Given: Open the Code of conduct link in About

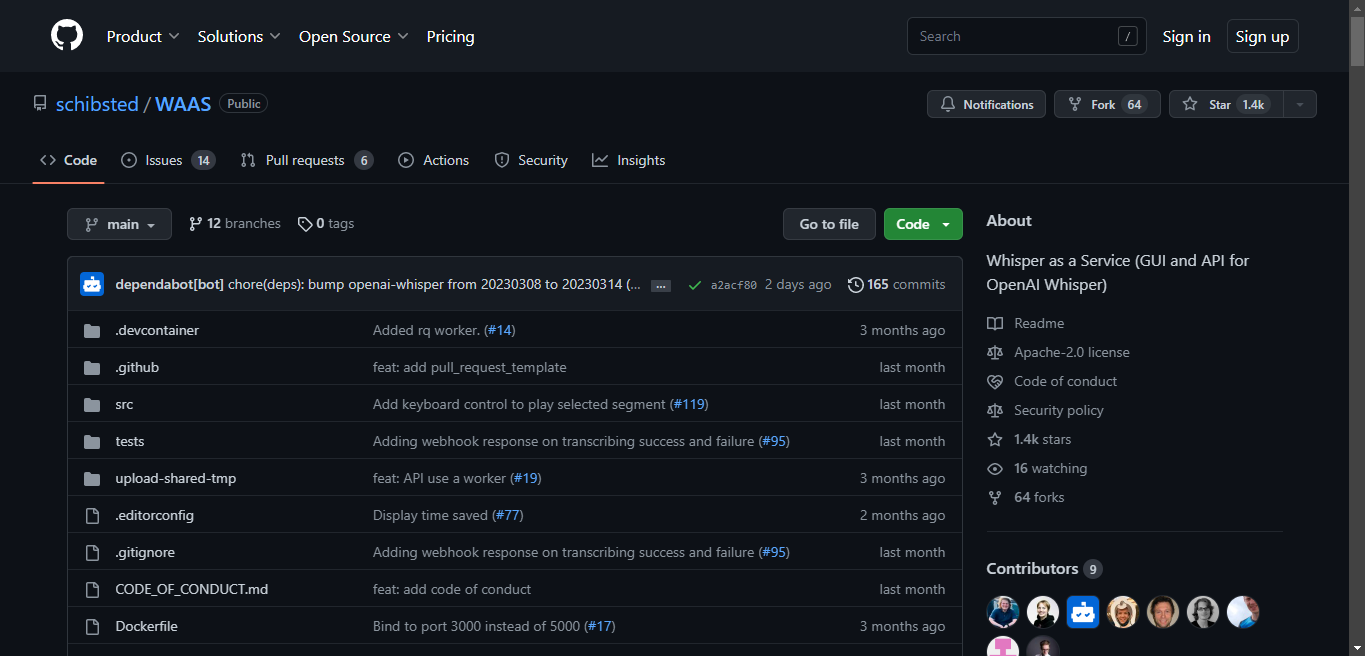Looking at the screenshot, I should (1052, 381).
